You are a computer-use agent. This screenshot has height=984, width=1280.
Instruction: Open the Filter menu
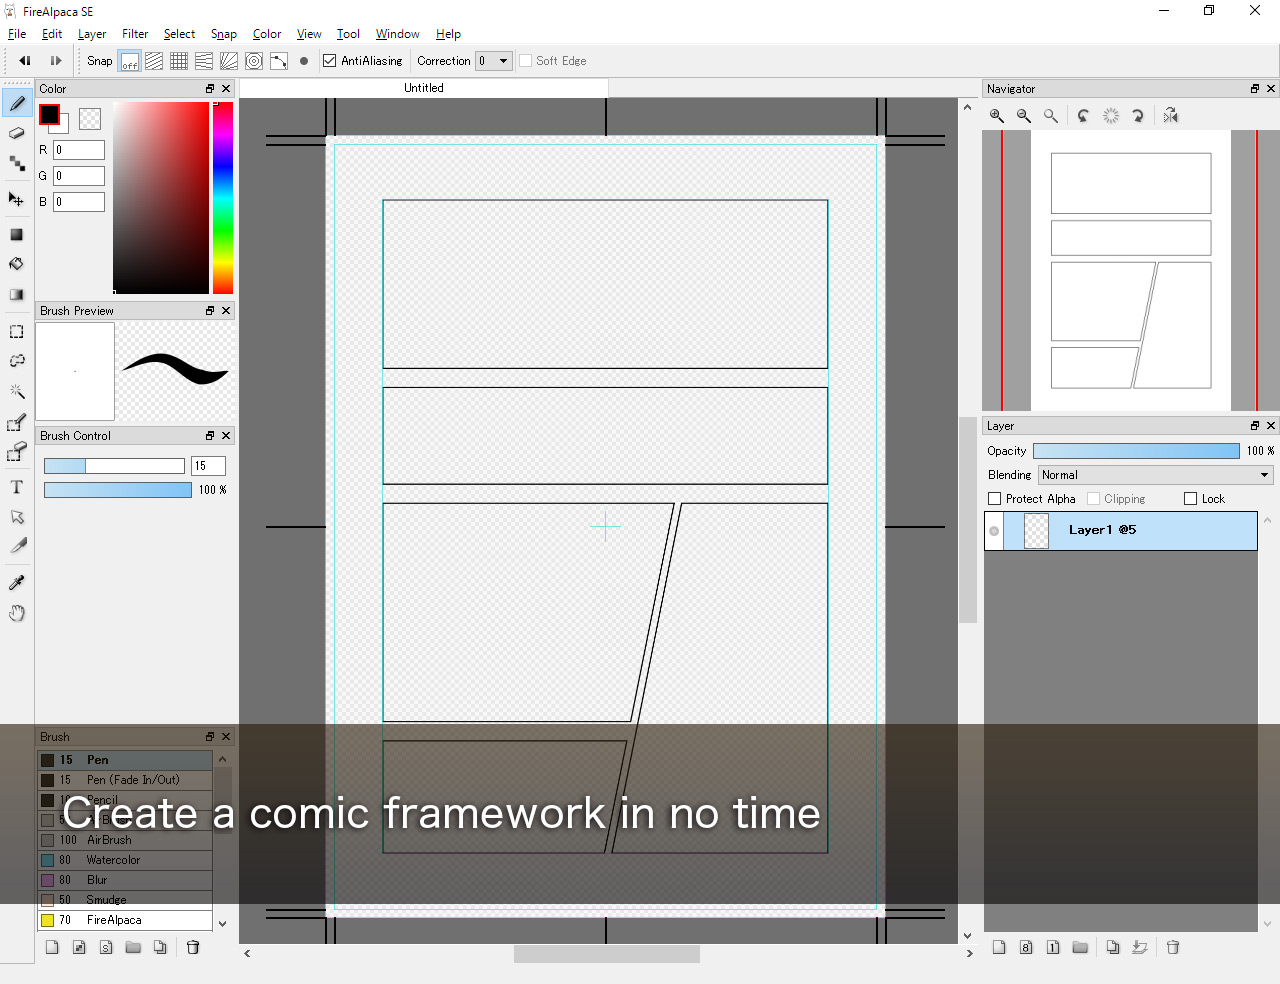(135, 34)
